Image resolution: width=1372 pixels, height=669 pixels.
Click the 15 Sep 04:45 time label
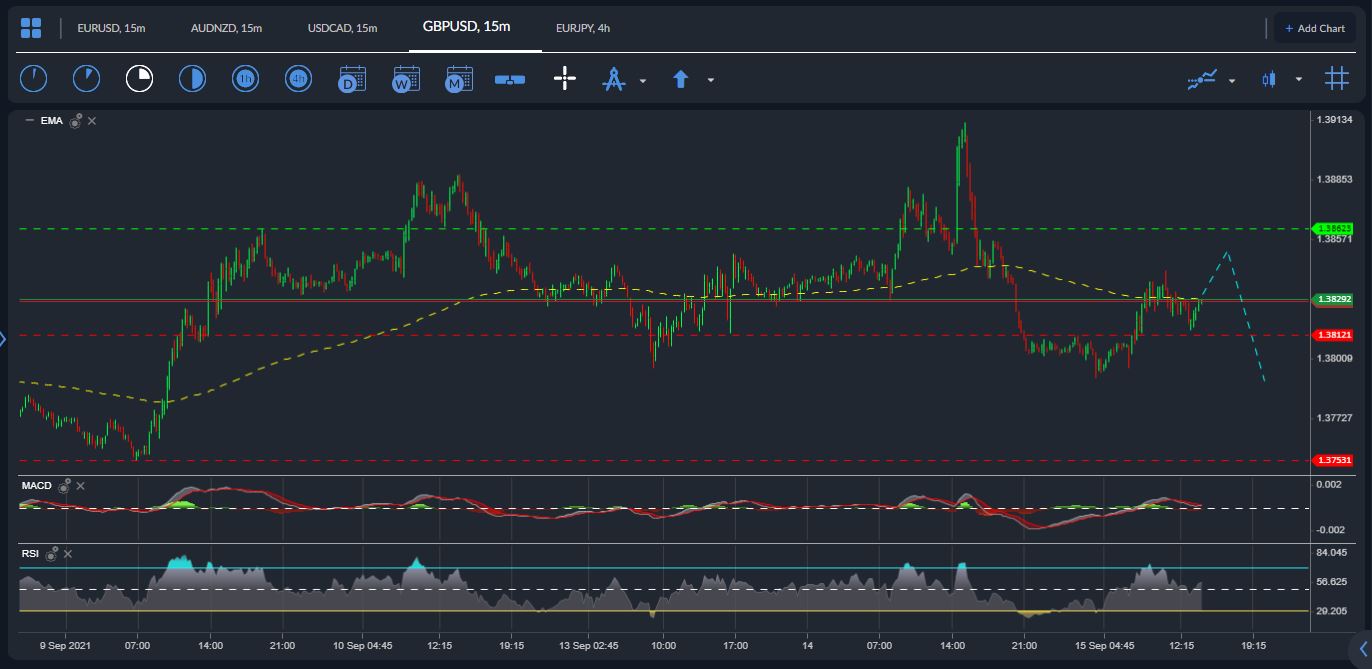(x=1104, y=646)
